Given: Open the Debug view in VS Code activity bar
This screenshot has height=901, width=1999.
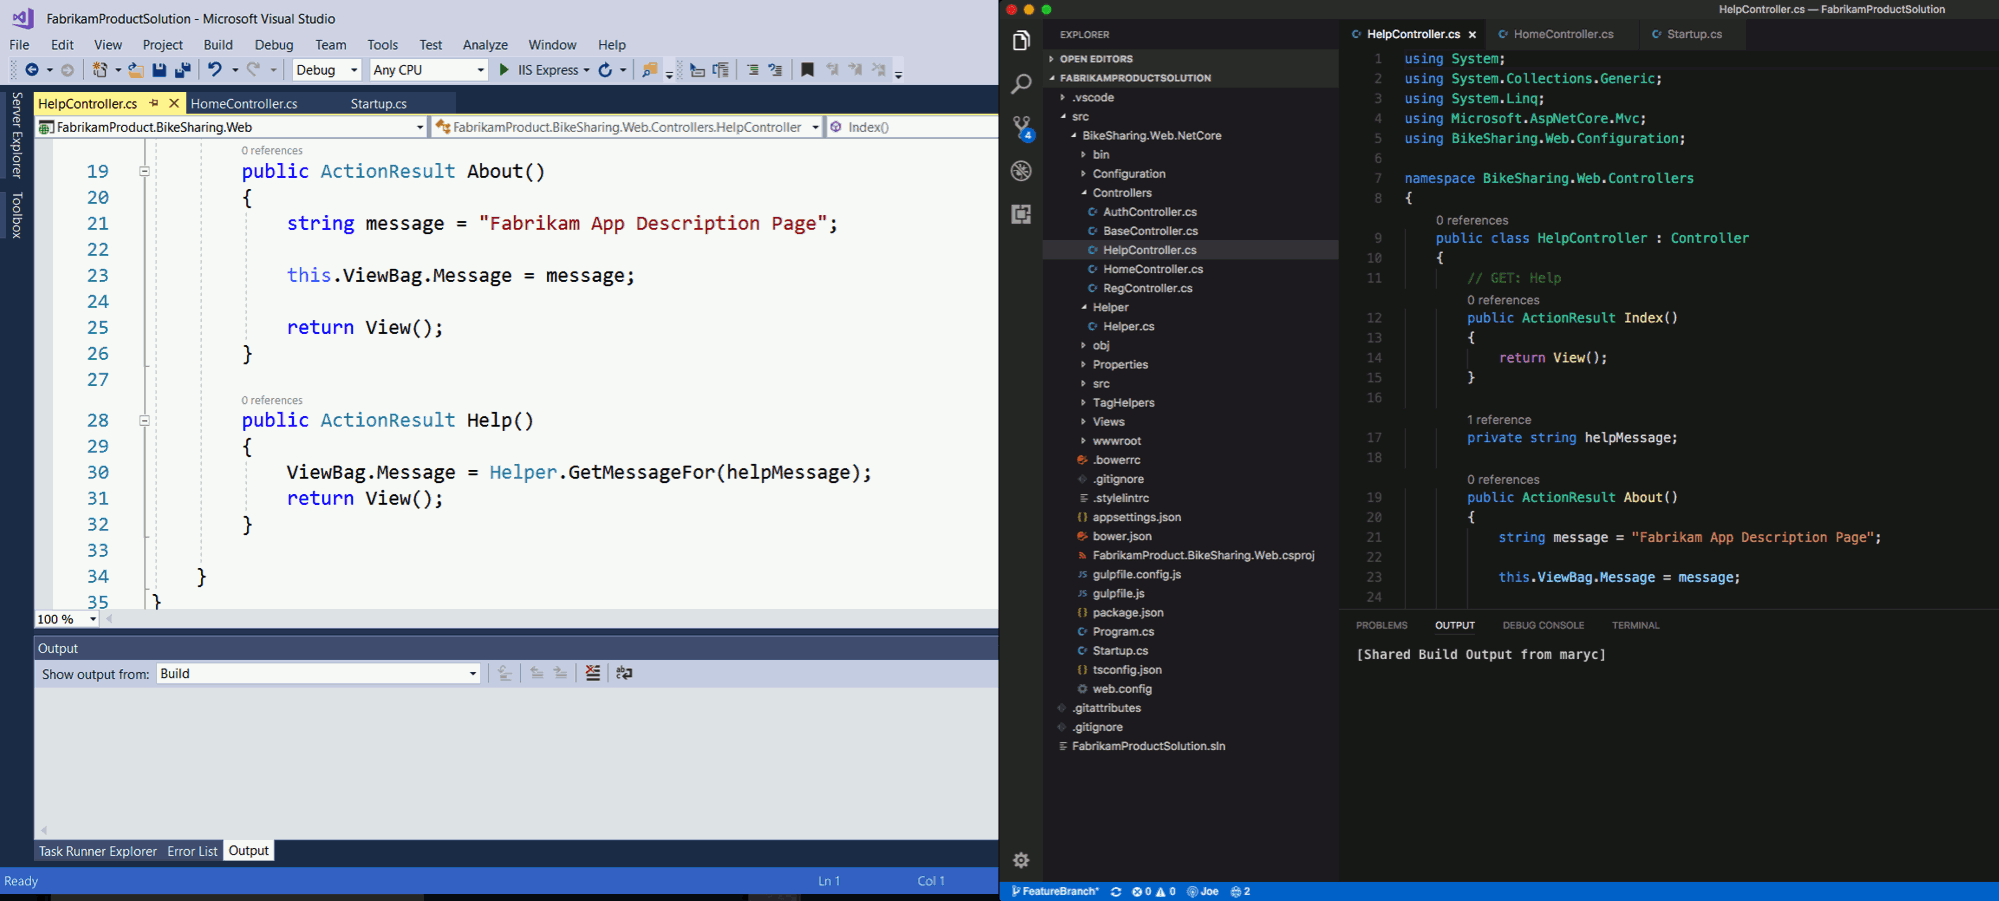Looking at the screenshot, I should tap(1021, 171).
